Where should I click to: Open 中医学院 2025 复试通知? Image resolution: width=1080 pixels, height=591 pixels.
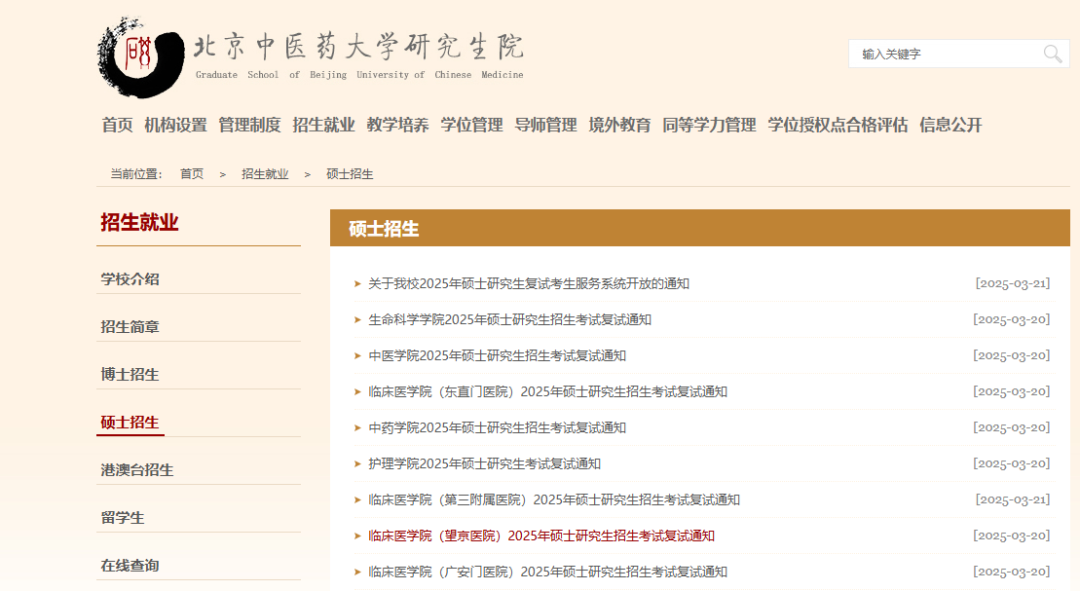click(497, 356)
